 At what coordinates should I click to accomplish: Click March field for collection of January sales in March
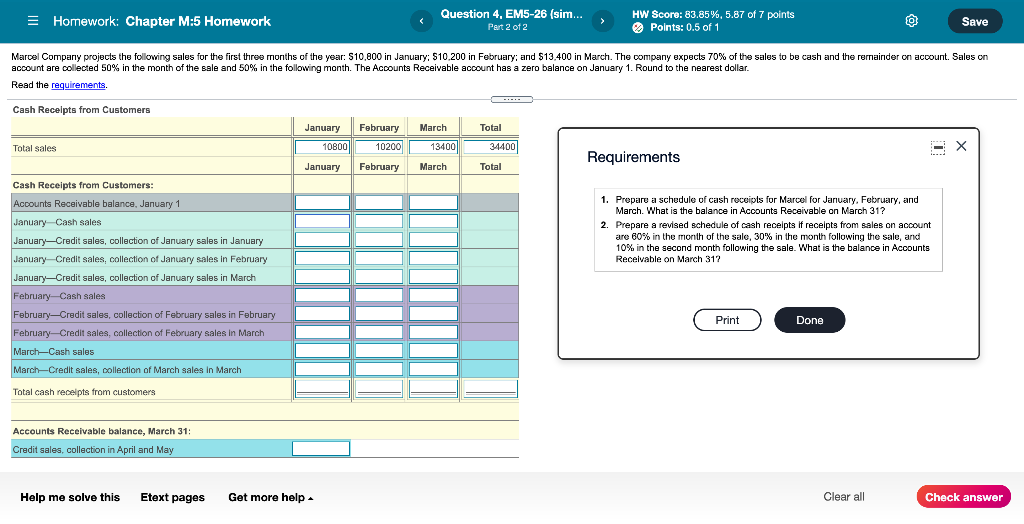[x=433, y=276]
